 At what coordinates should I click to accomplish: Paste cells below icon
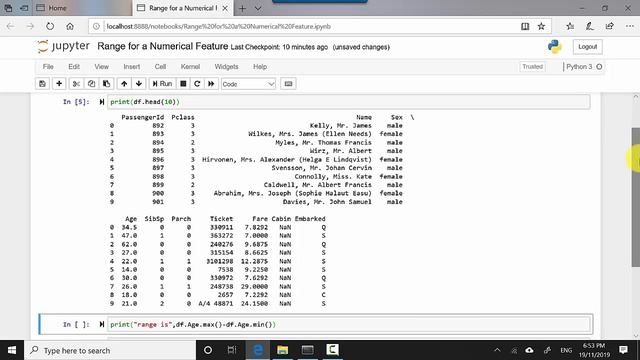point(107,84)
